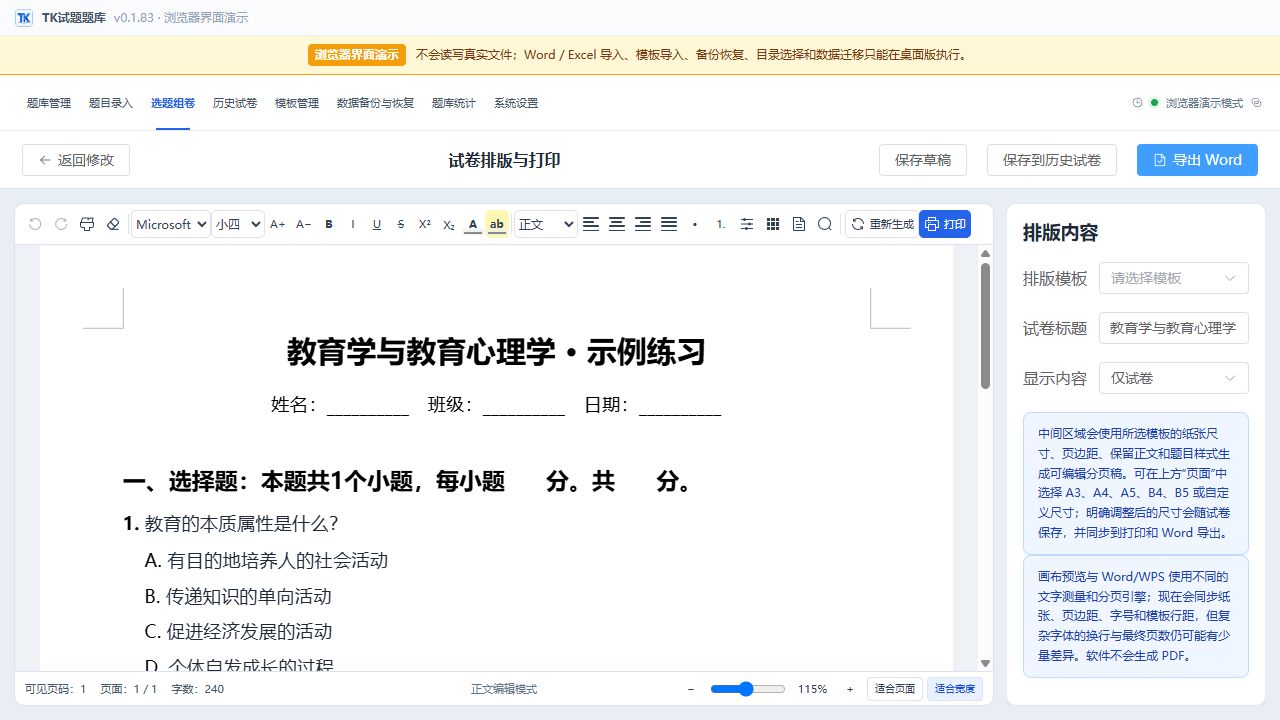
Task: Open line spacing settings icon
Action: tap(747, 224)
